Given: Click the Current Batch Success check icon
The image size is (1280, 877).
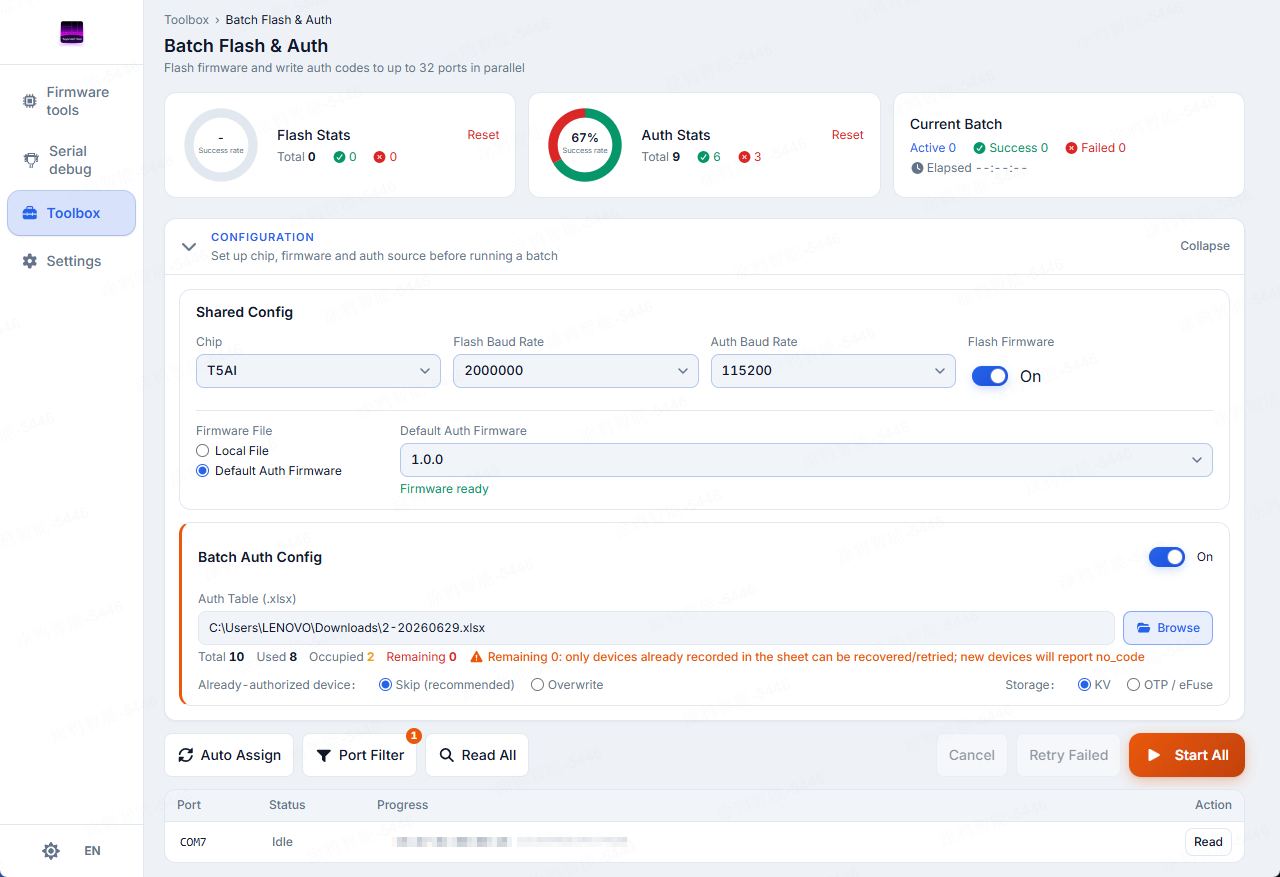Looking at the screenshot, I should pos(980,148).
